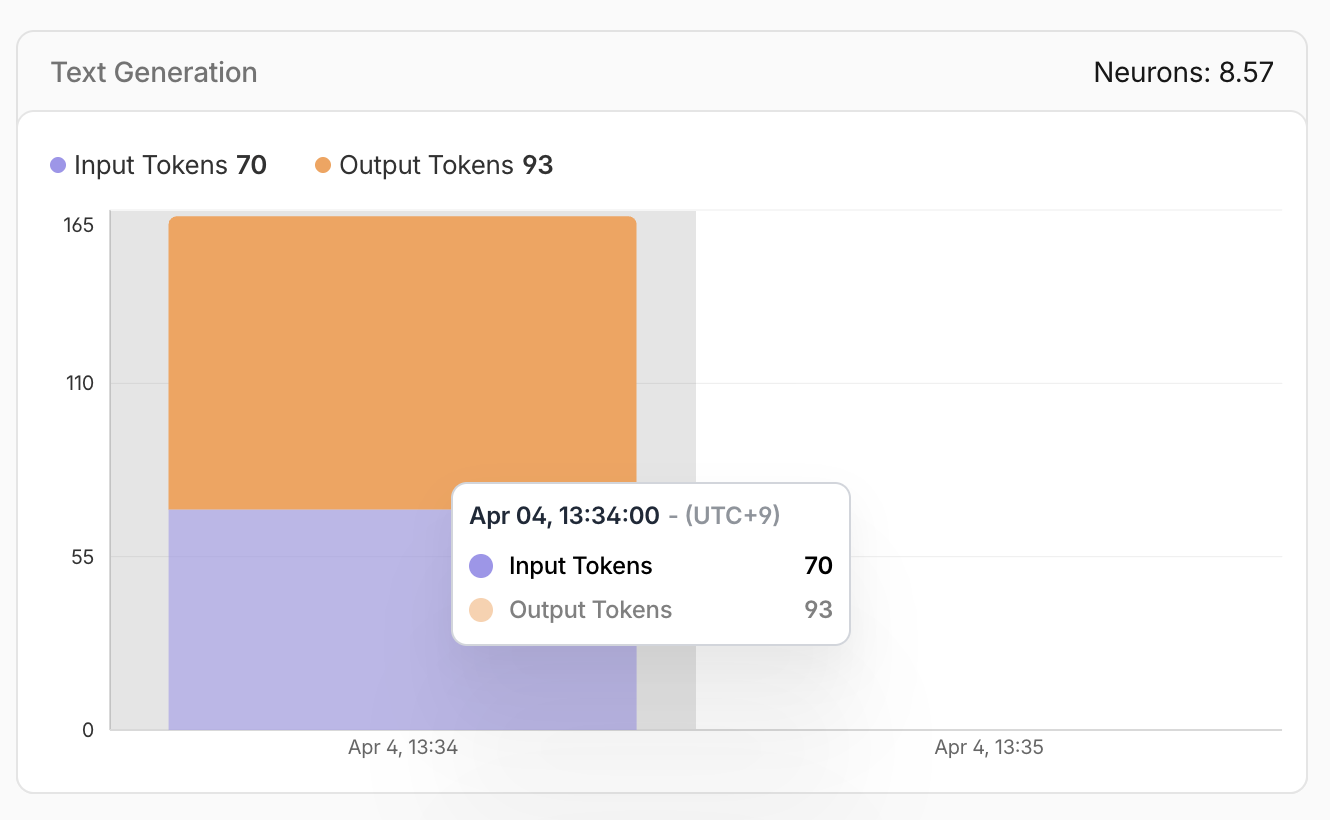Select the orange Output Tokens bar segment

point(402,362)
